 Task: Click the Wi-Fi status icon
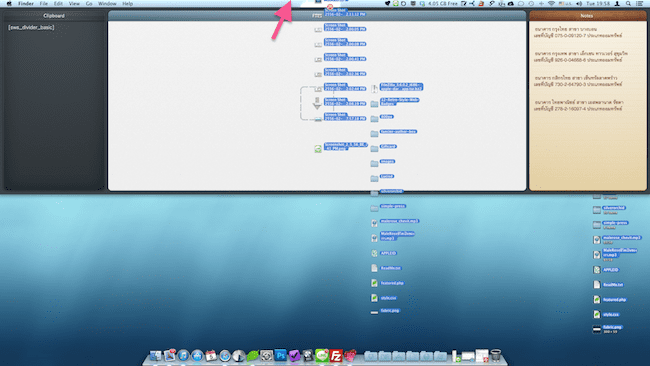[x=551, y=4]
